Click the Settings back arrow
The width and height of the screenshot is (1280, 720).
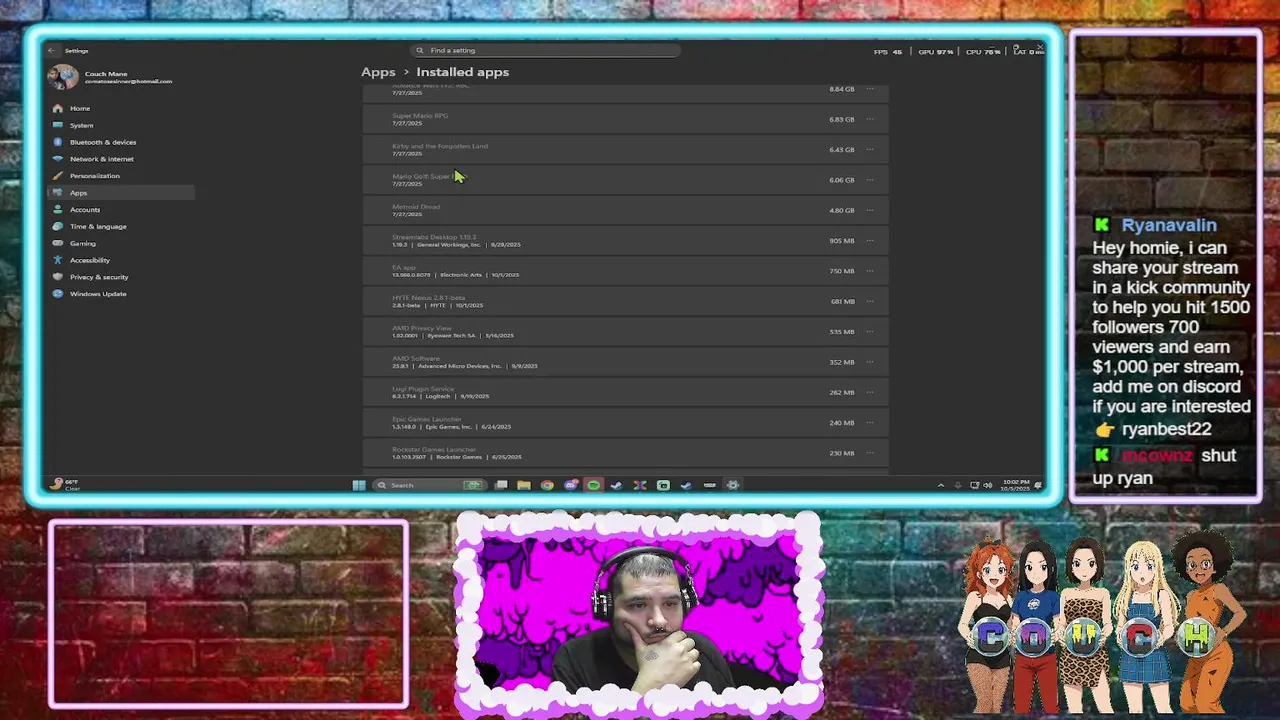point(51,50)
